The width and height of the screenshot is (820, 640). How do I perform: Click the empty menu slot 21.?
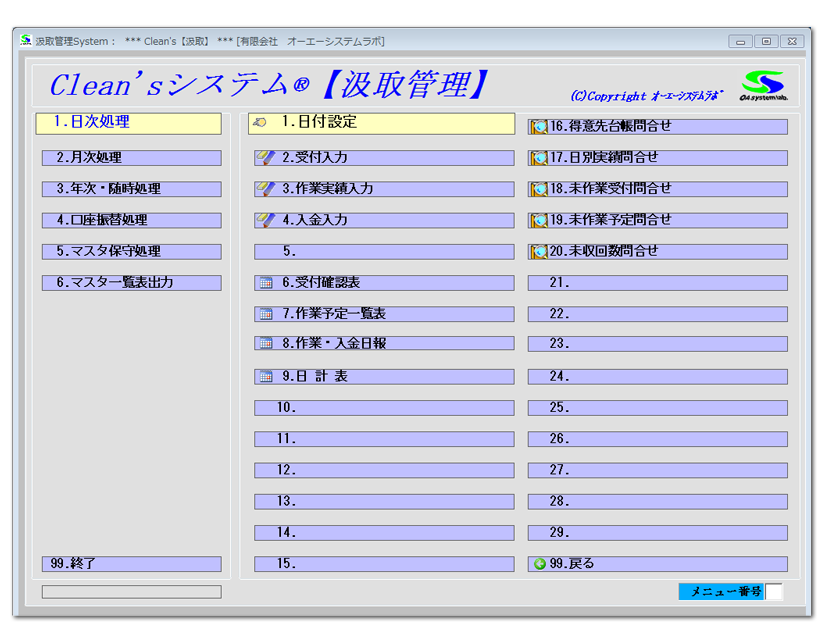click(x=658, y=283)
